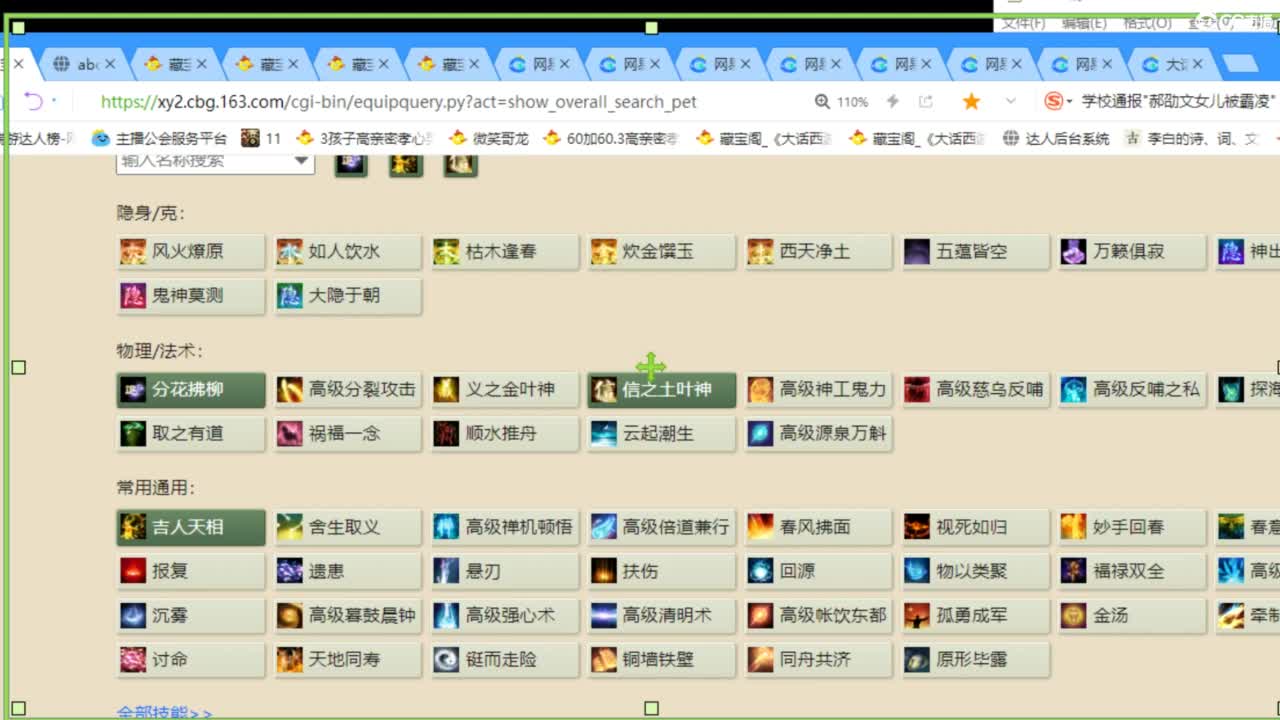Pick the 原形毕露 skill
This screenshot has width=1280, height=720.
[x=976, y=660]
